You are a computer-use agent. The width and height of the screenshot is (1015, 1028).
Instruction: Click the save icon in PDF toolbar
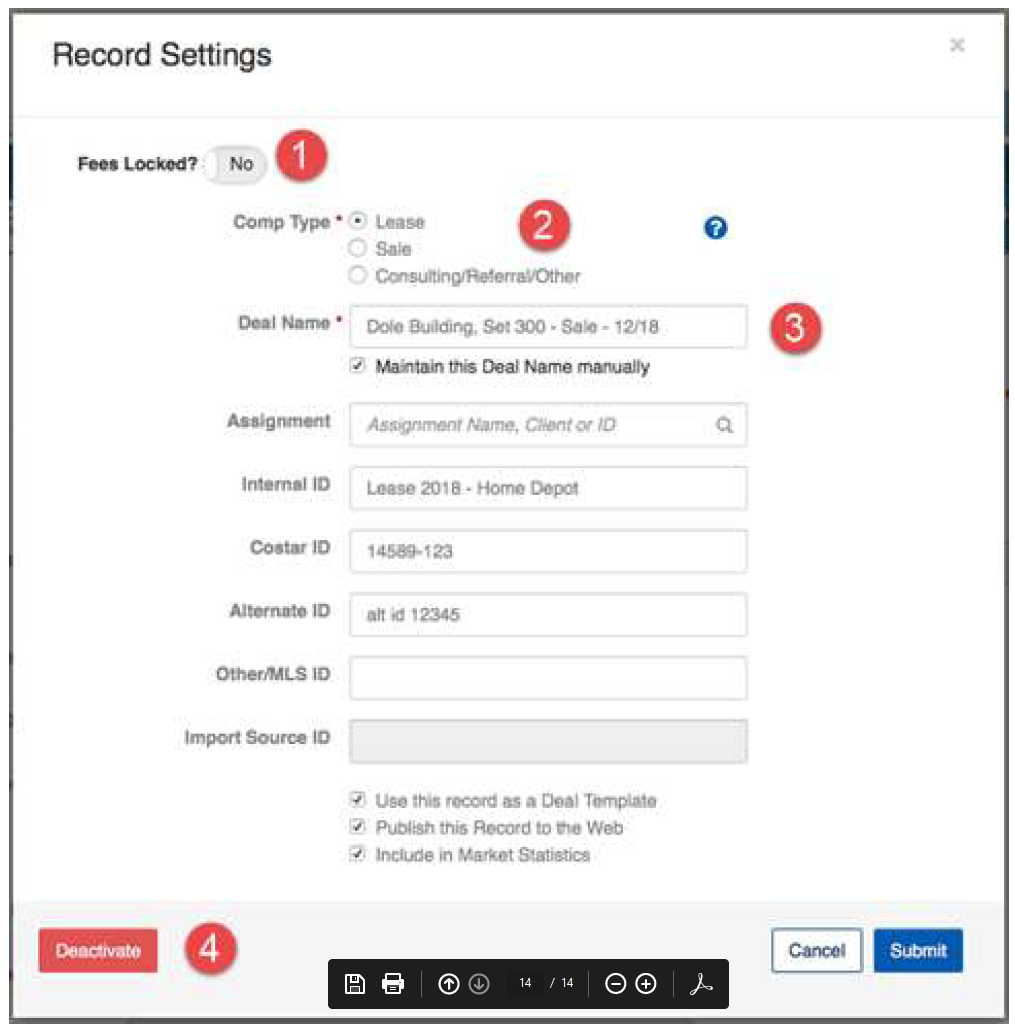tap(355, 983)
